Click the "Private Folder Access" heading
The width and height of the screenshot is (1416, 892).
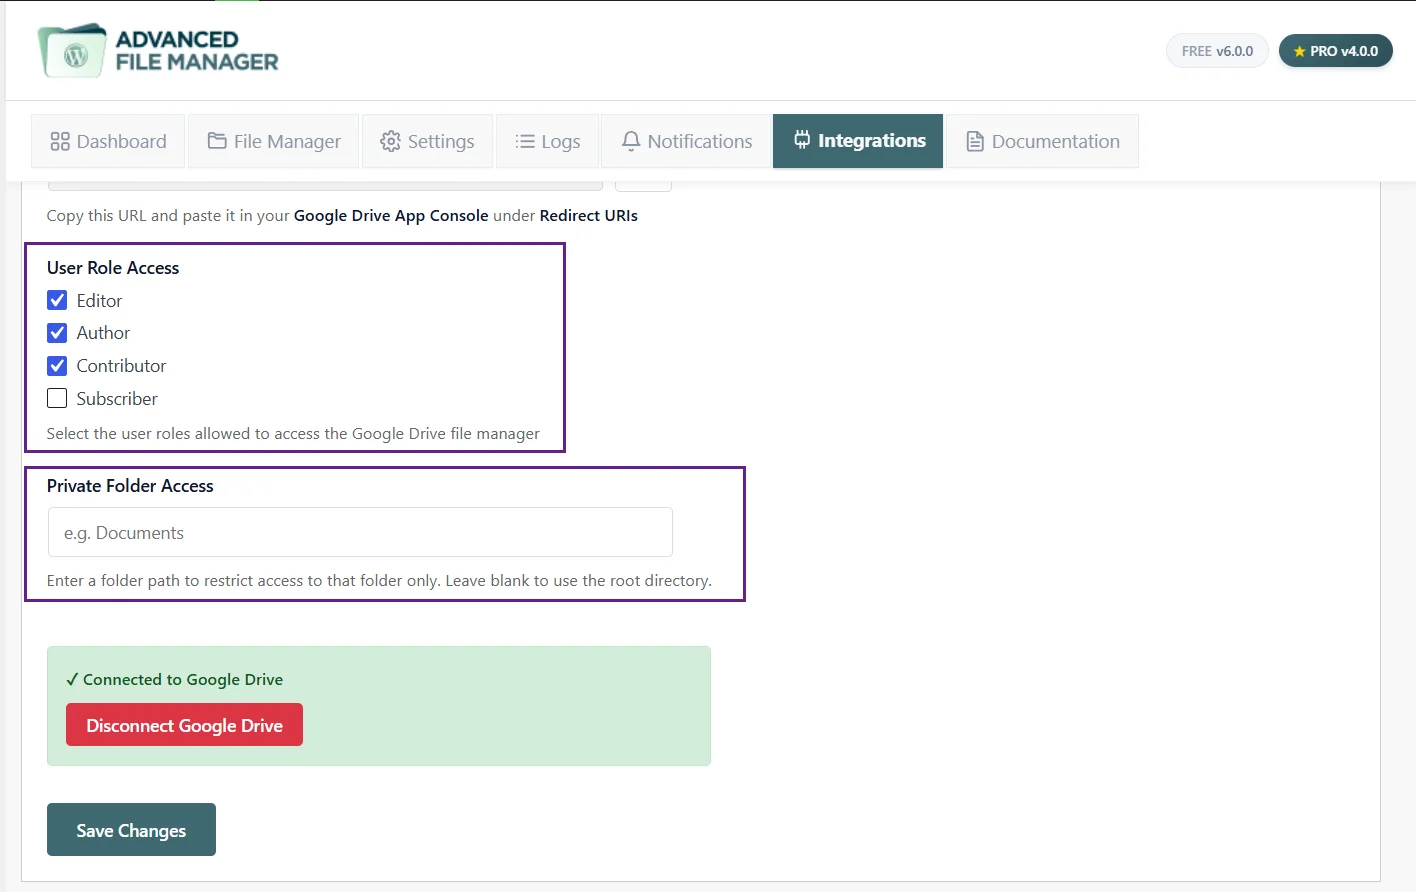[x=130, y=486]
